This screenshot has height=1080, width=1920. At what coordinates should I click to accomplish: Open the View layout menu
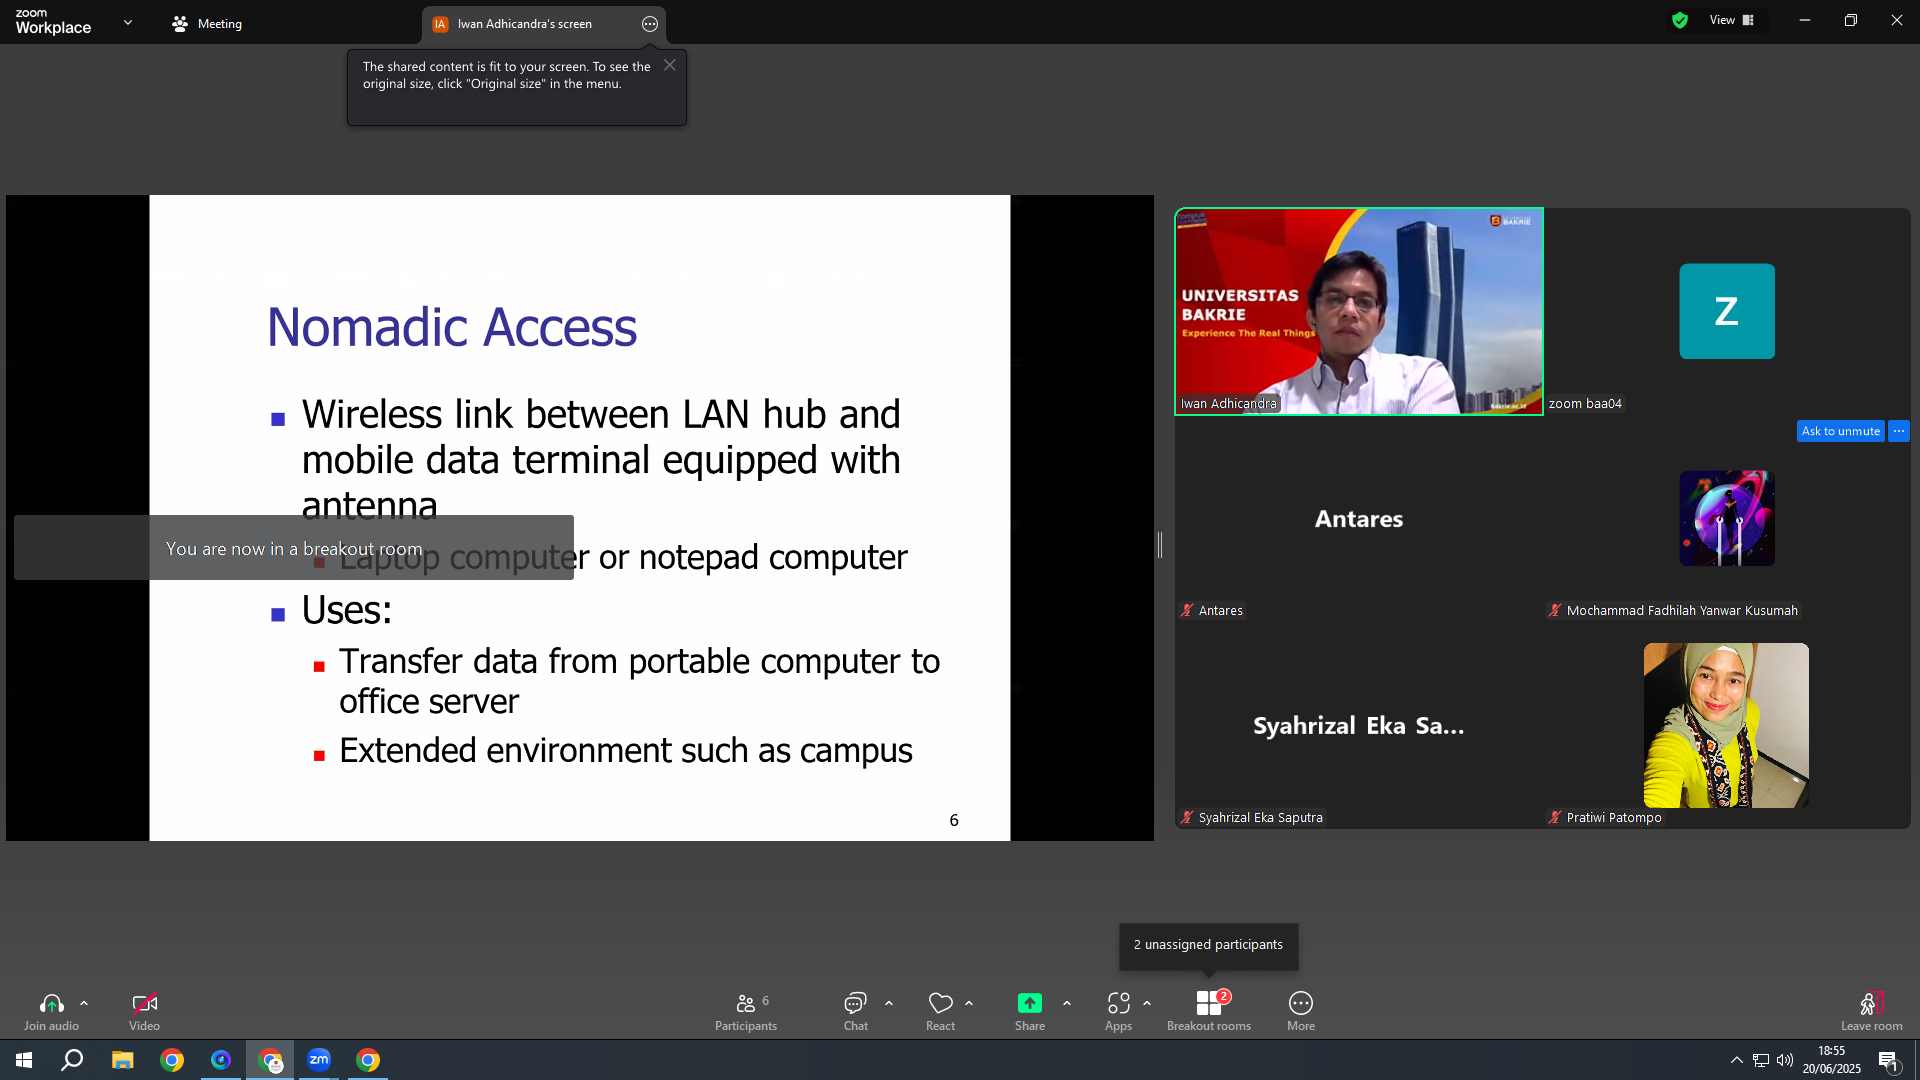[x=1732, y=20]
